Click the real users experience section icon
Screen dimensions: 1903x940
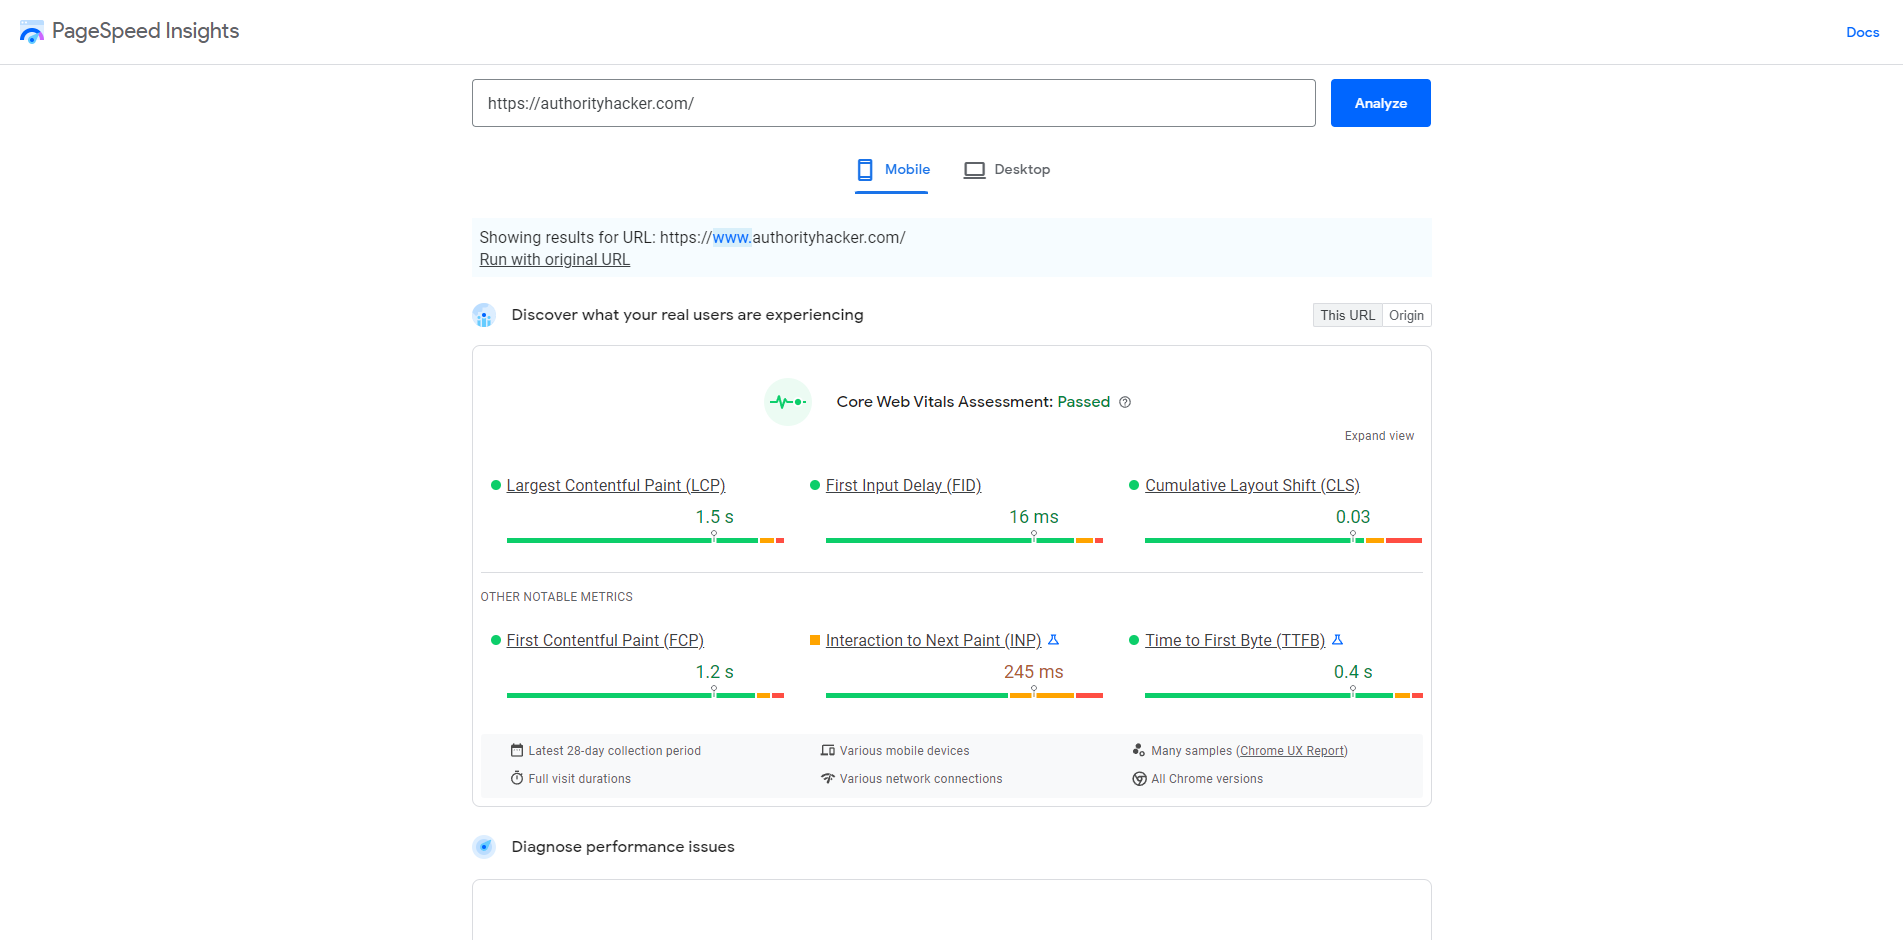pos(484,316)
